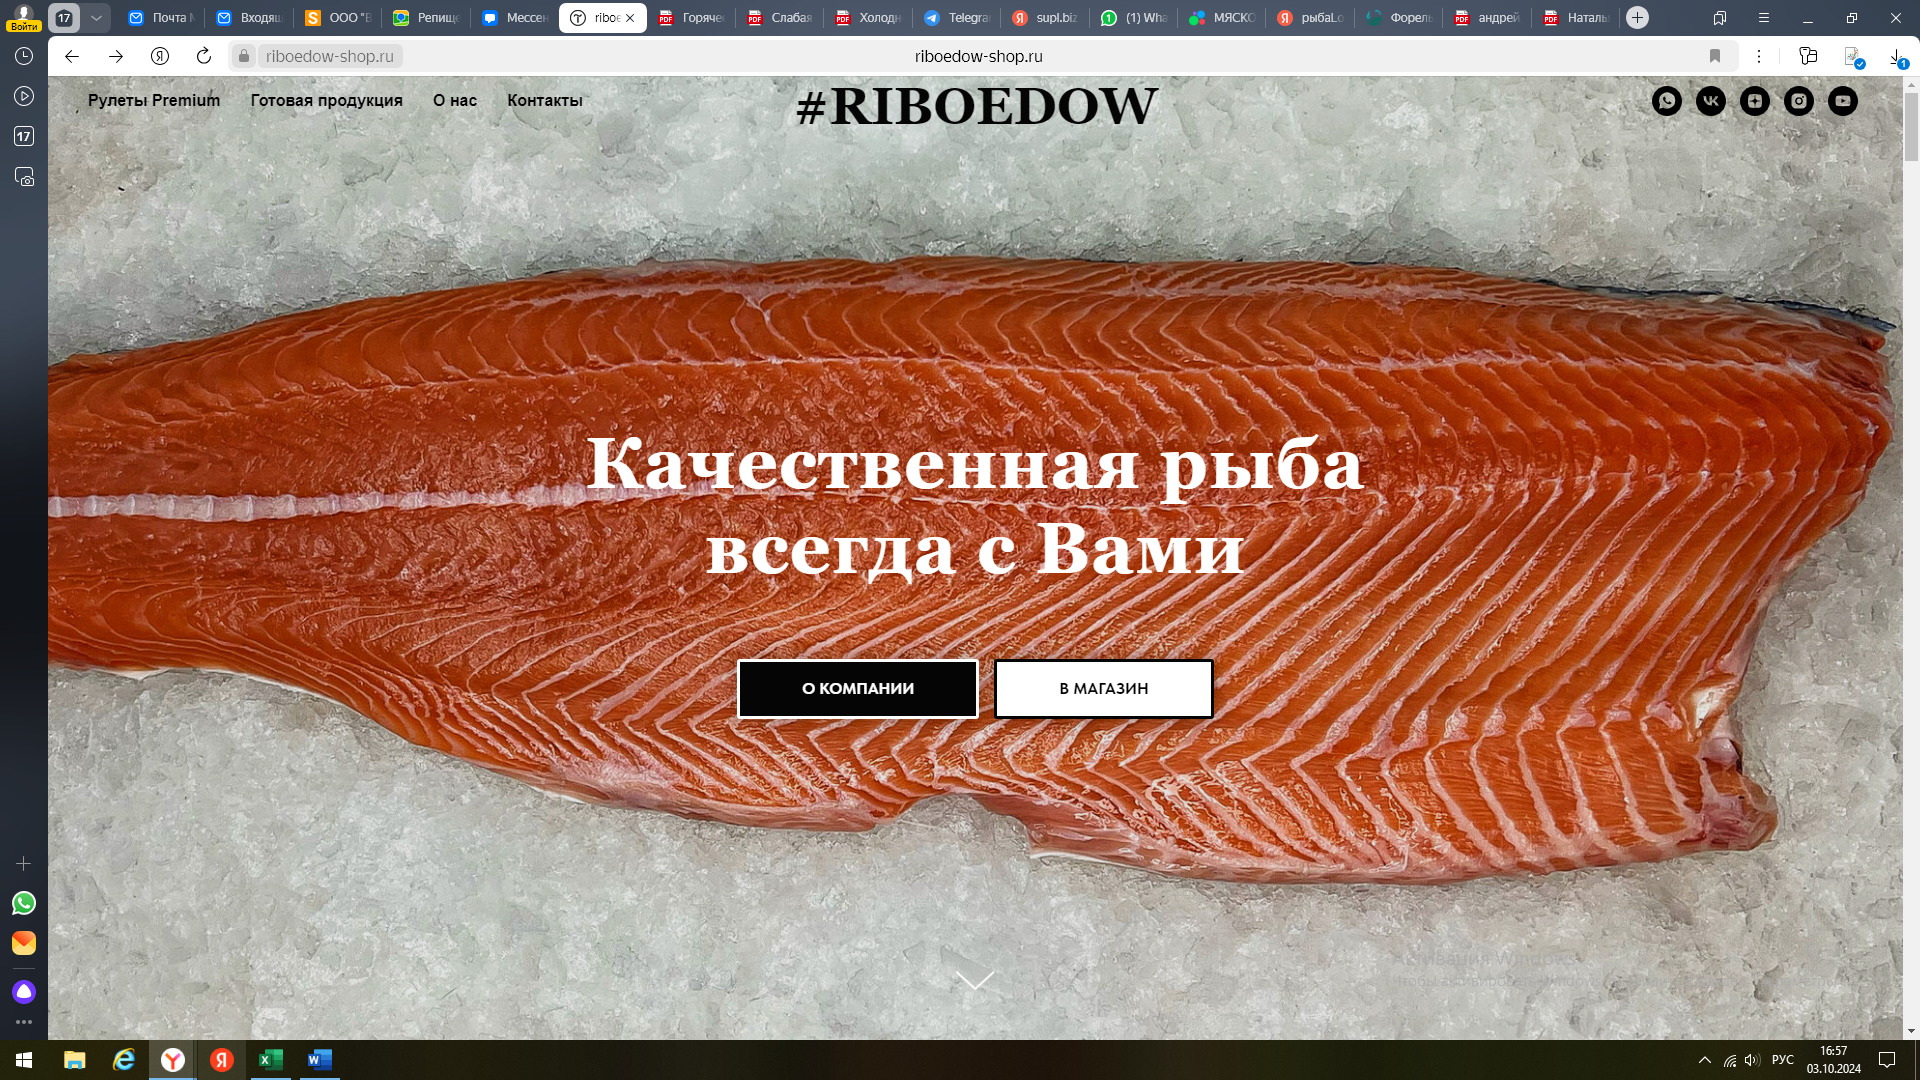The width and height of the screenshot is (1920, 1080).
Task: Go forward with the browser forward arrow
Action: click(x=116, y=56)
